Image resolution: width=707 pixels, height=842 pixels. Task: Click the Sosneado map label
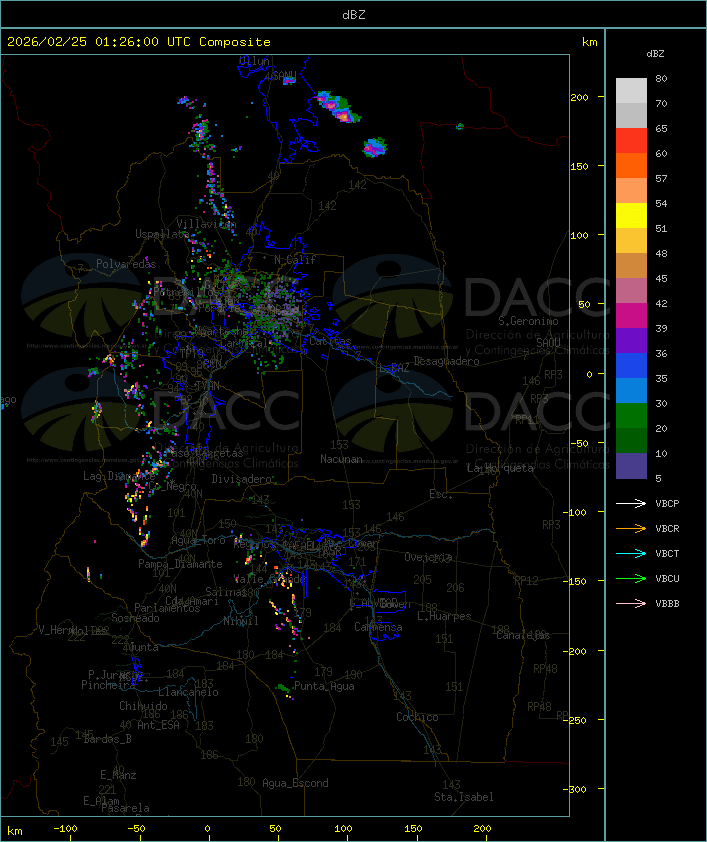tap(135, 618)
